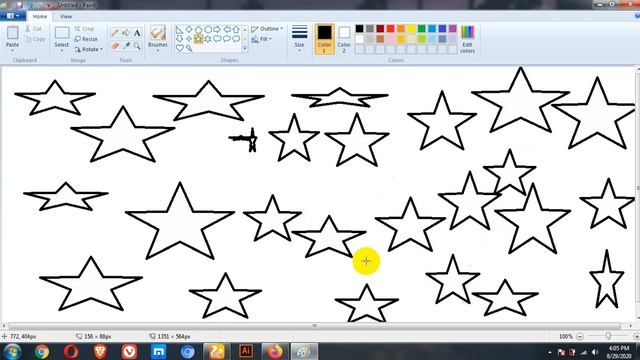The width and height of the screenshot is (640, 360).
Task: Open the Size line thickness dropdown
Action: click(x=299, y=39)
